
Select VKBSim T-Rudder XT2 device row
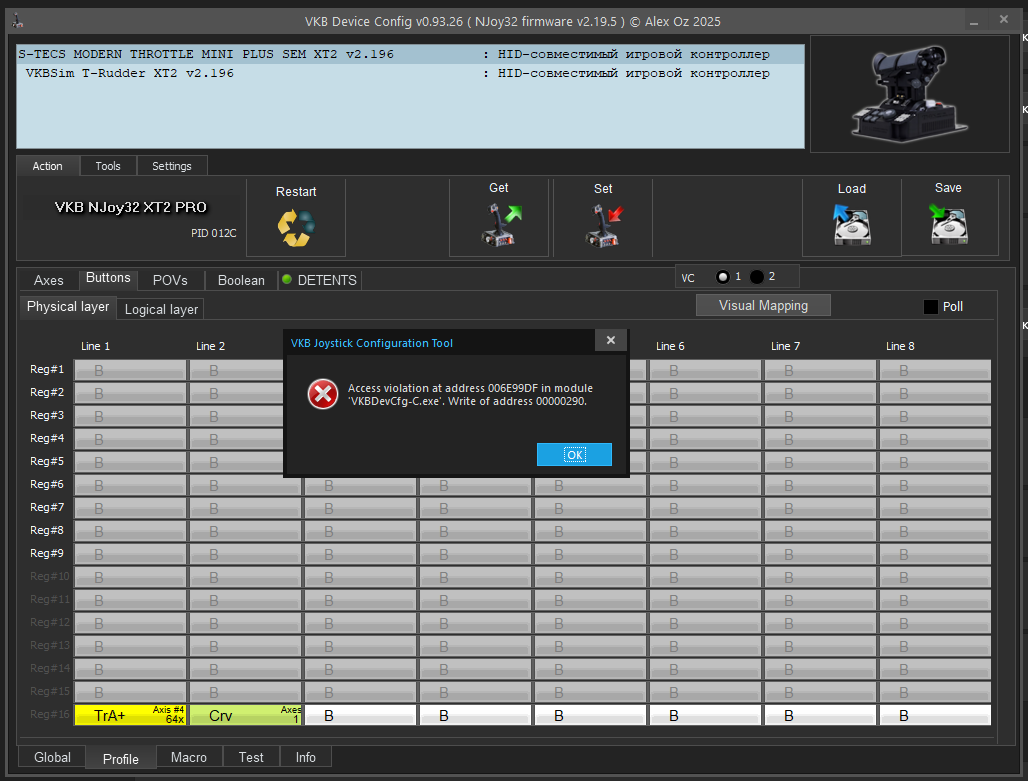tap(410, 73)
